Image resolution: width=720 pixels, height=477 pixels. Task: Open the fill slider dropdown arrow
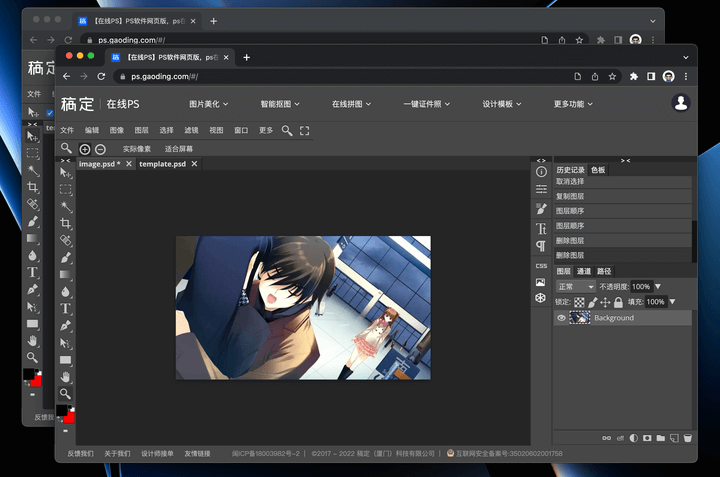click(x=673, y=302)
